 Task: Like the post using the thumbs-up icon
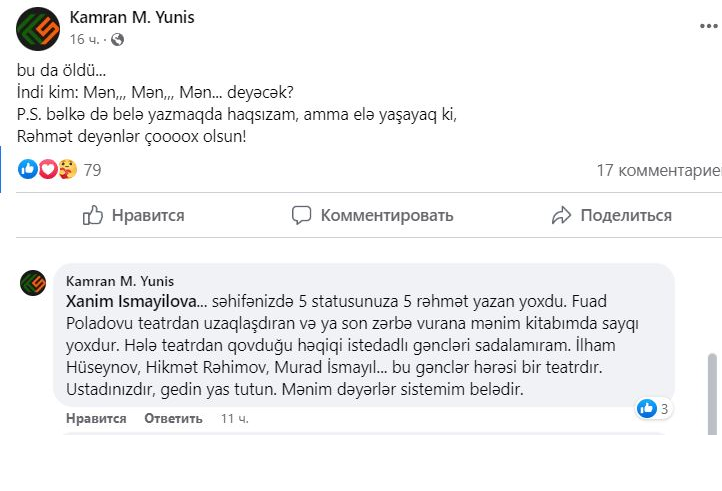tap(93, 215)
